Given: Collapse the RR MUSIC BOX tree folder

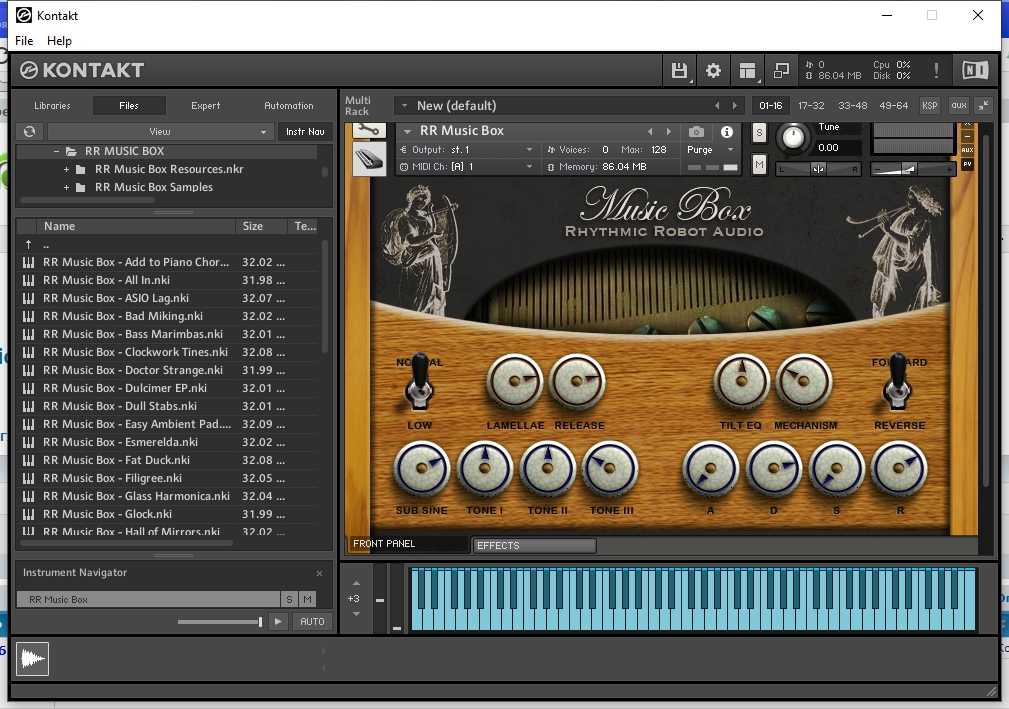Looking at the screenshot, I should [x=57, y=152].
